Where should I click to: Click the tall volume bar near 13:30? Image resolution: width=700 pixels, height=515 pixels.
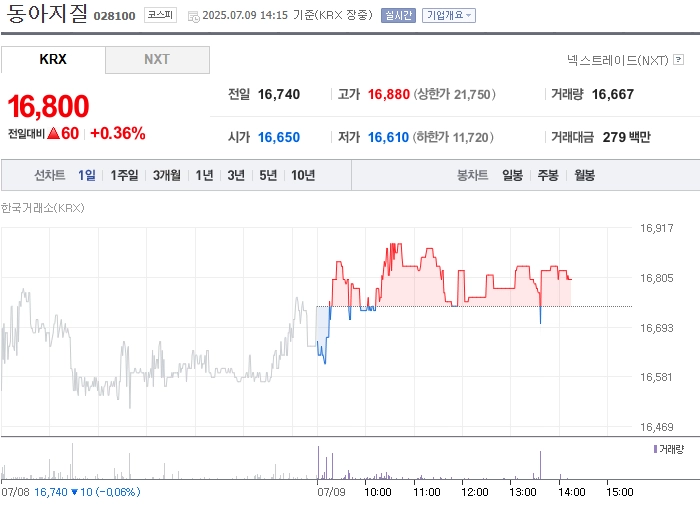[541, 465]
